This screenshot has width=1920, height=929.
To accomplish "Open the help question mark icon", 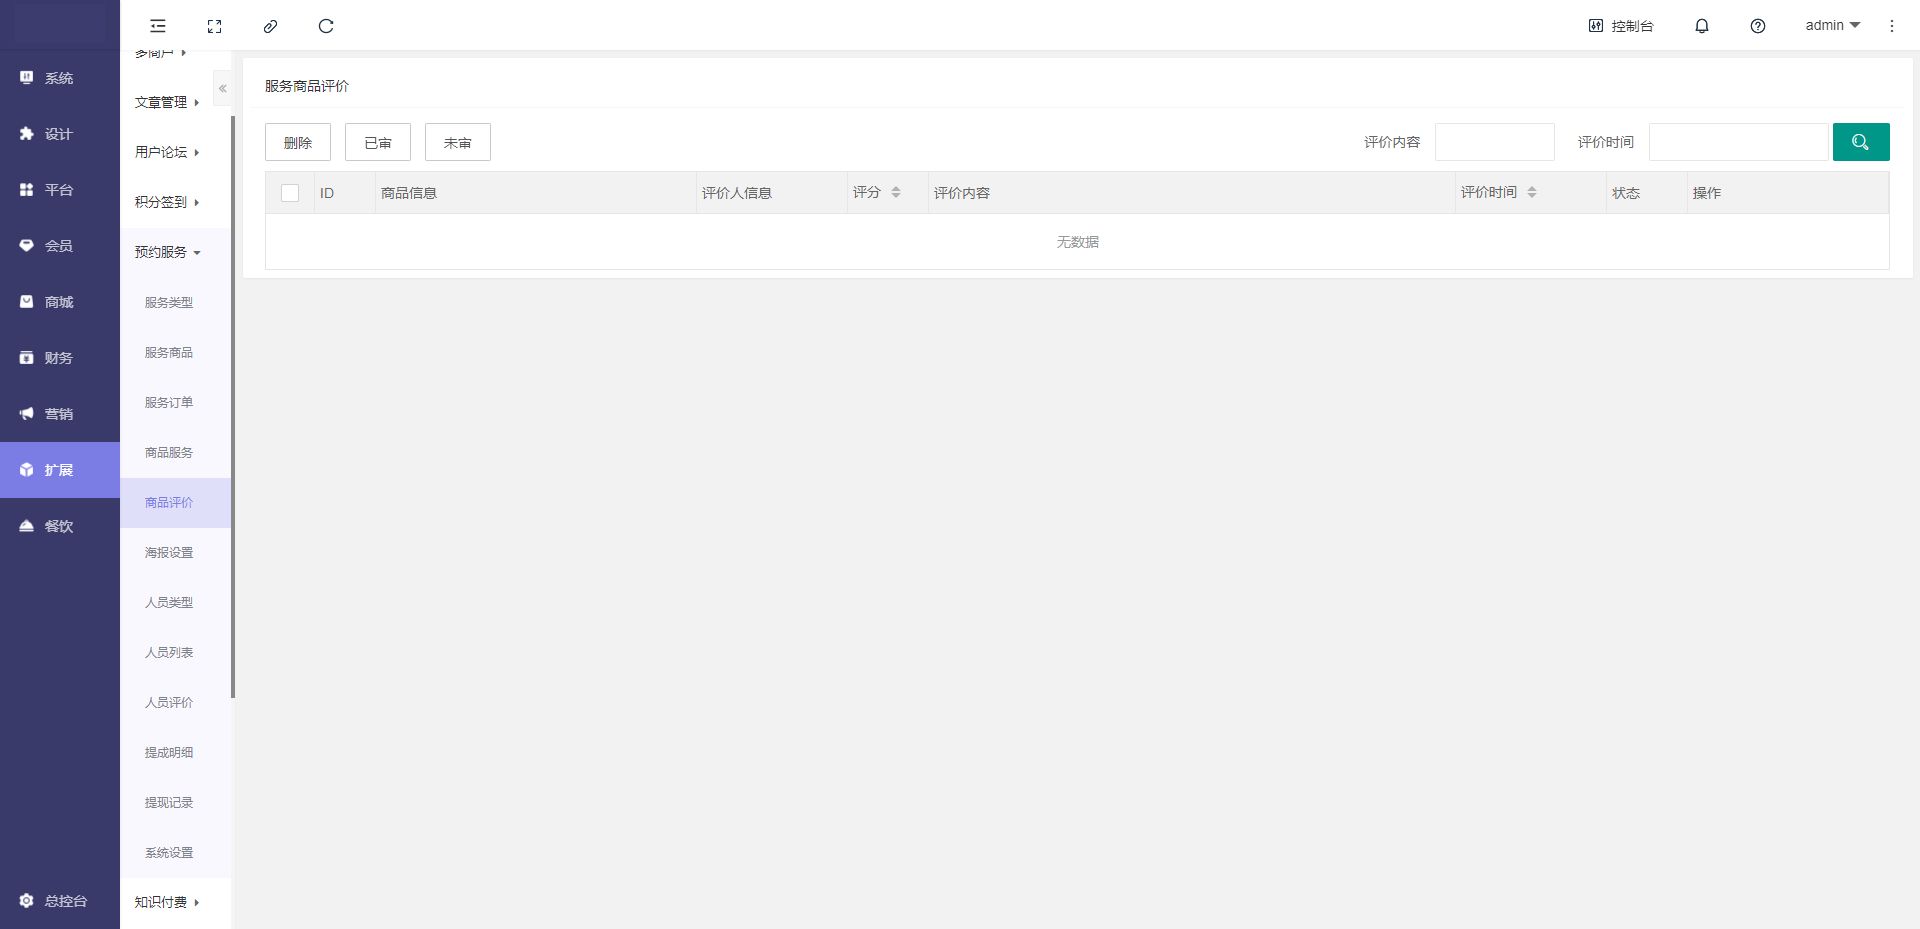I will pos(1757,26).
